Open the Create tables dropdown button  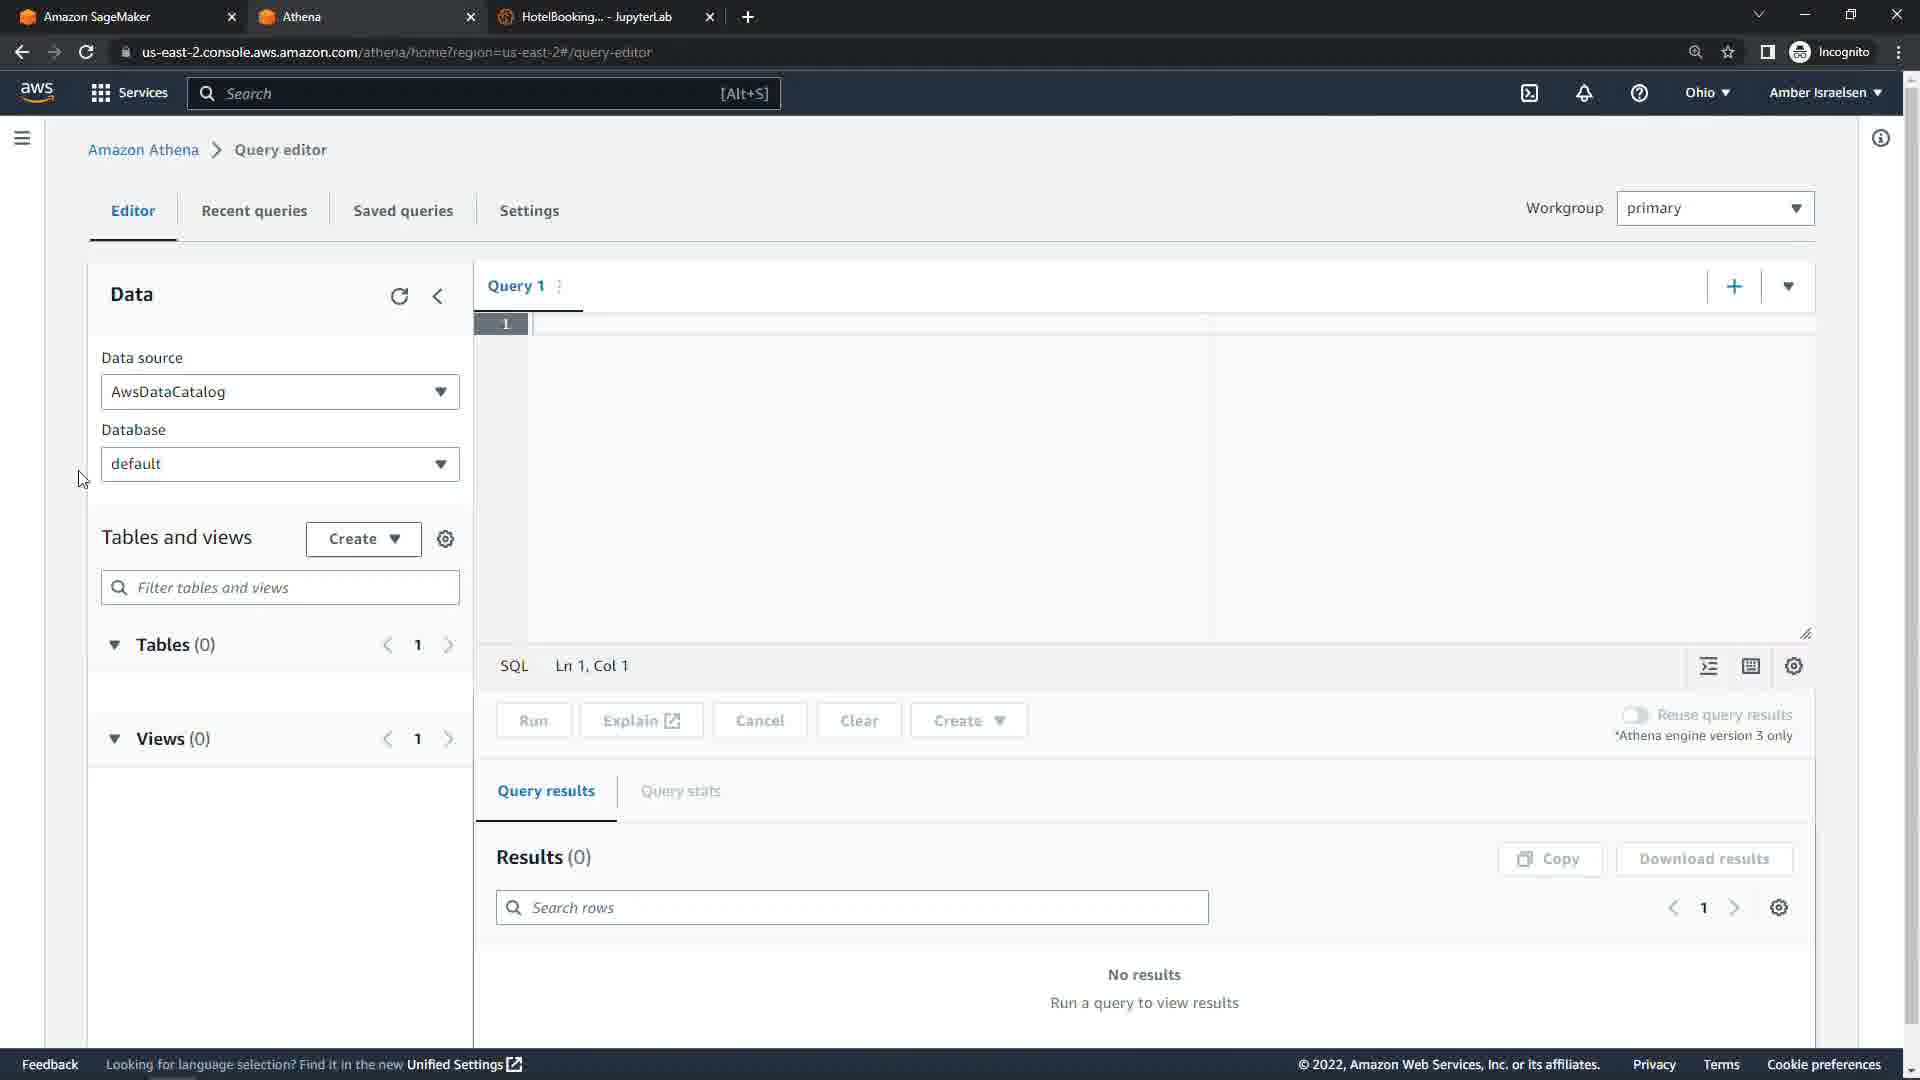363,539
